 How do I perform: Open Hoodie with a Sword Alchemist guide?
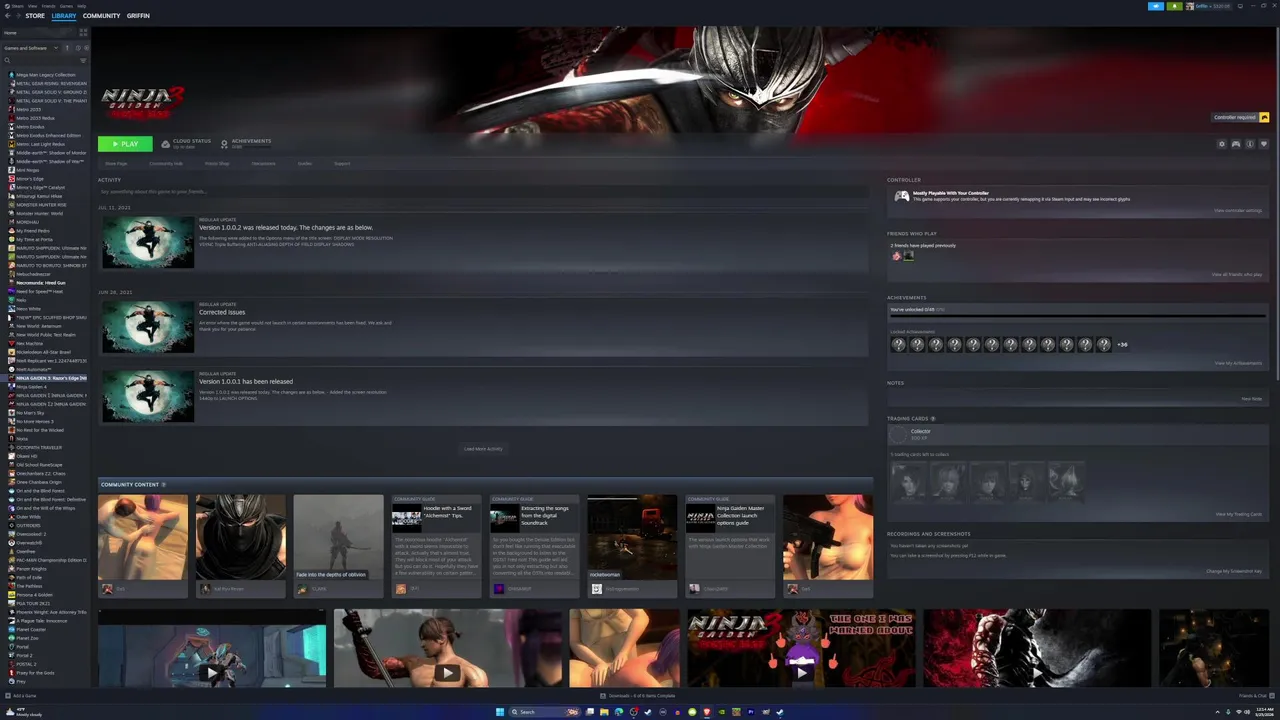436,546
